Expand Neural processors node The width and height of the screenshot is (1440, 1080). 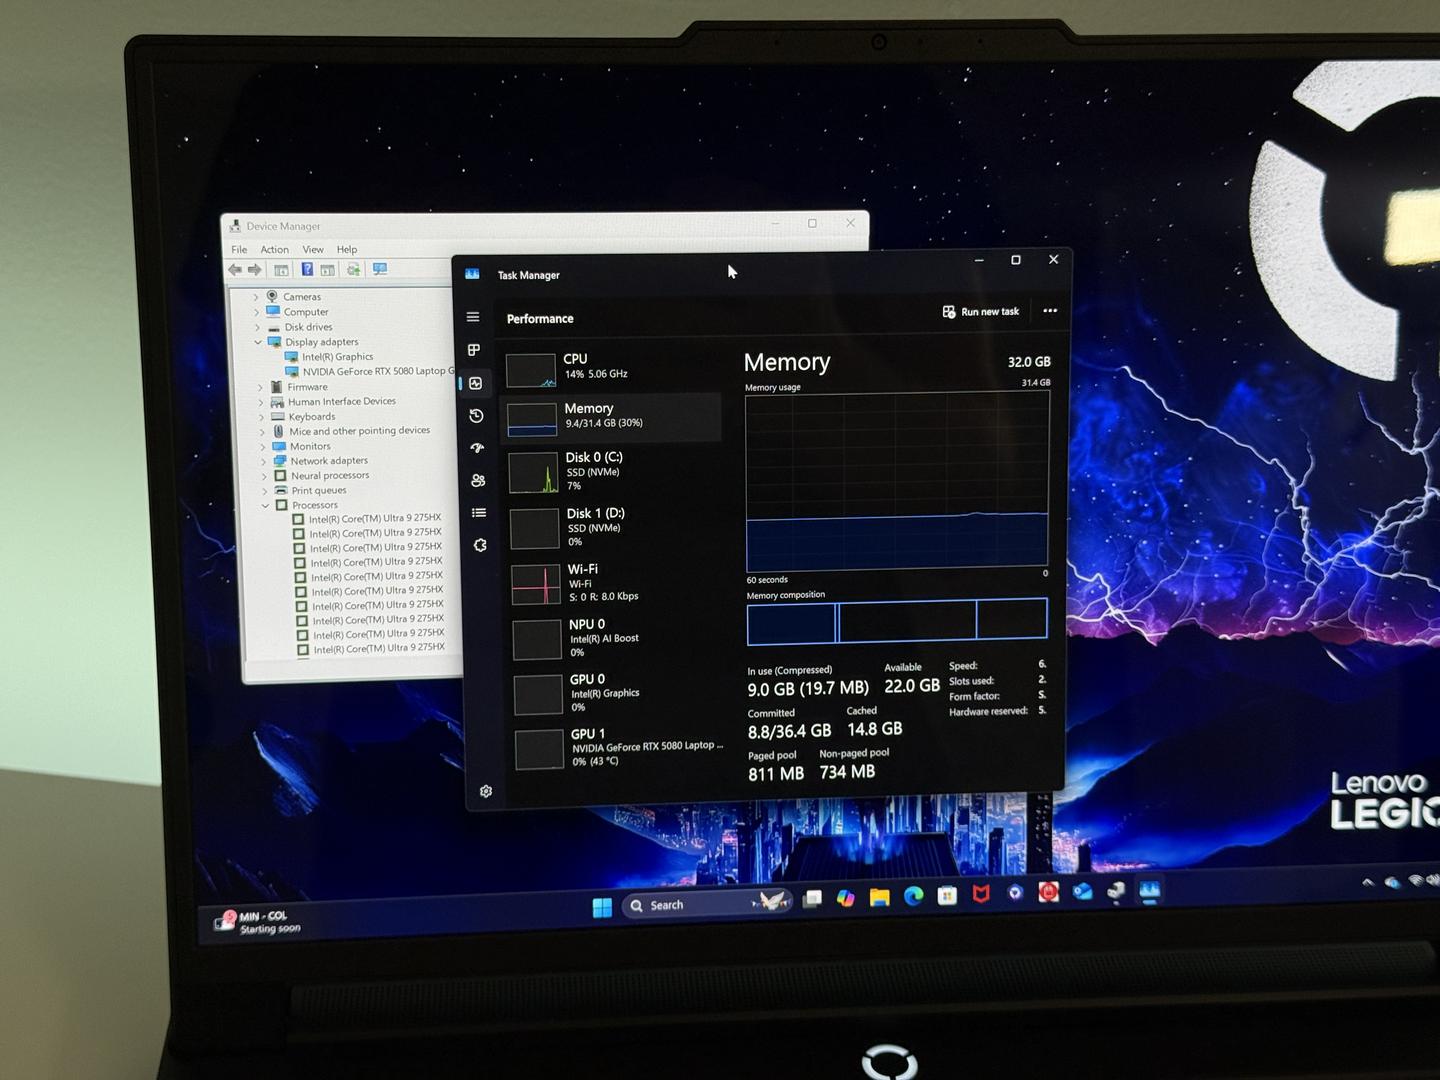point(265,476)
